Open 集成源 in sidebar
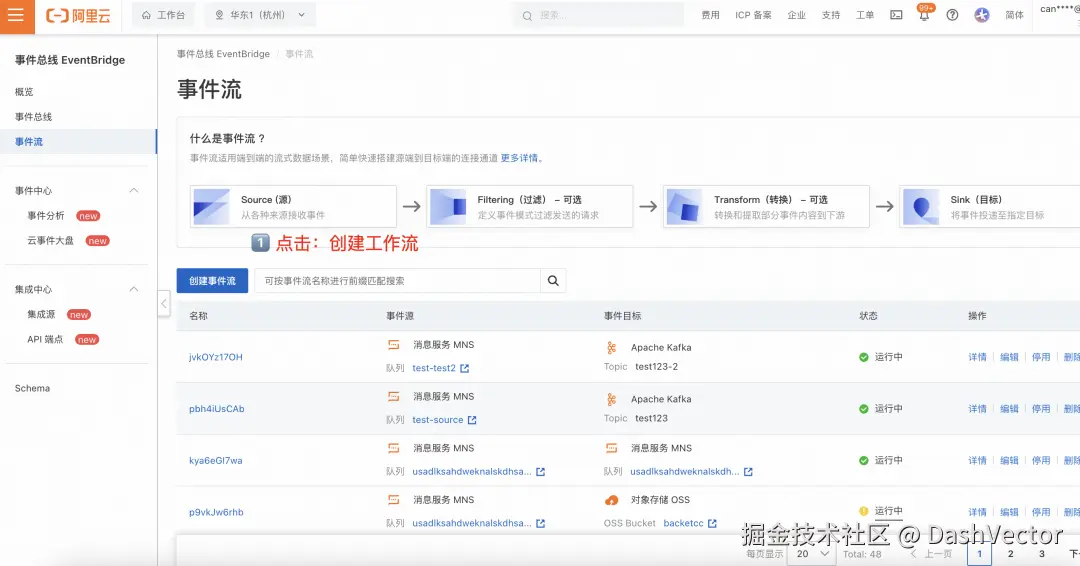Image resolution: width=1080 pixels, height=566 pixels. click(x=41, y=314)
